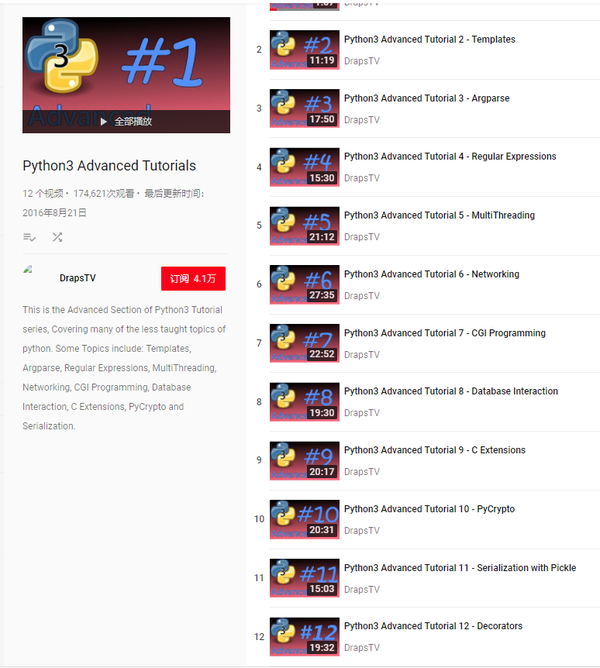Open Tutorial 11 - Serialization with Pickle
The height and width of the screenshot is (668, 600).
point(460,568)
